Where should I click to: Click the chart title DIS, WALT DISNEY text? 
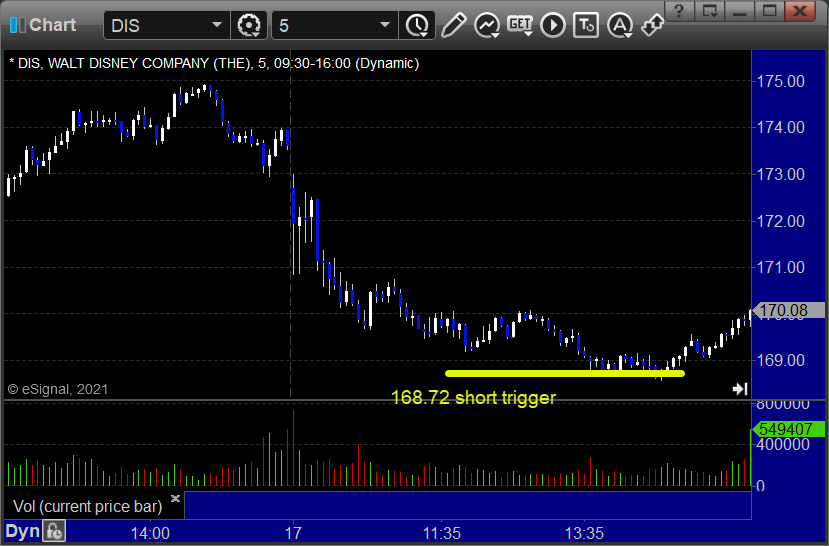coord(214,63)
